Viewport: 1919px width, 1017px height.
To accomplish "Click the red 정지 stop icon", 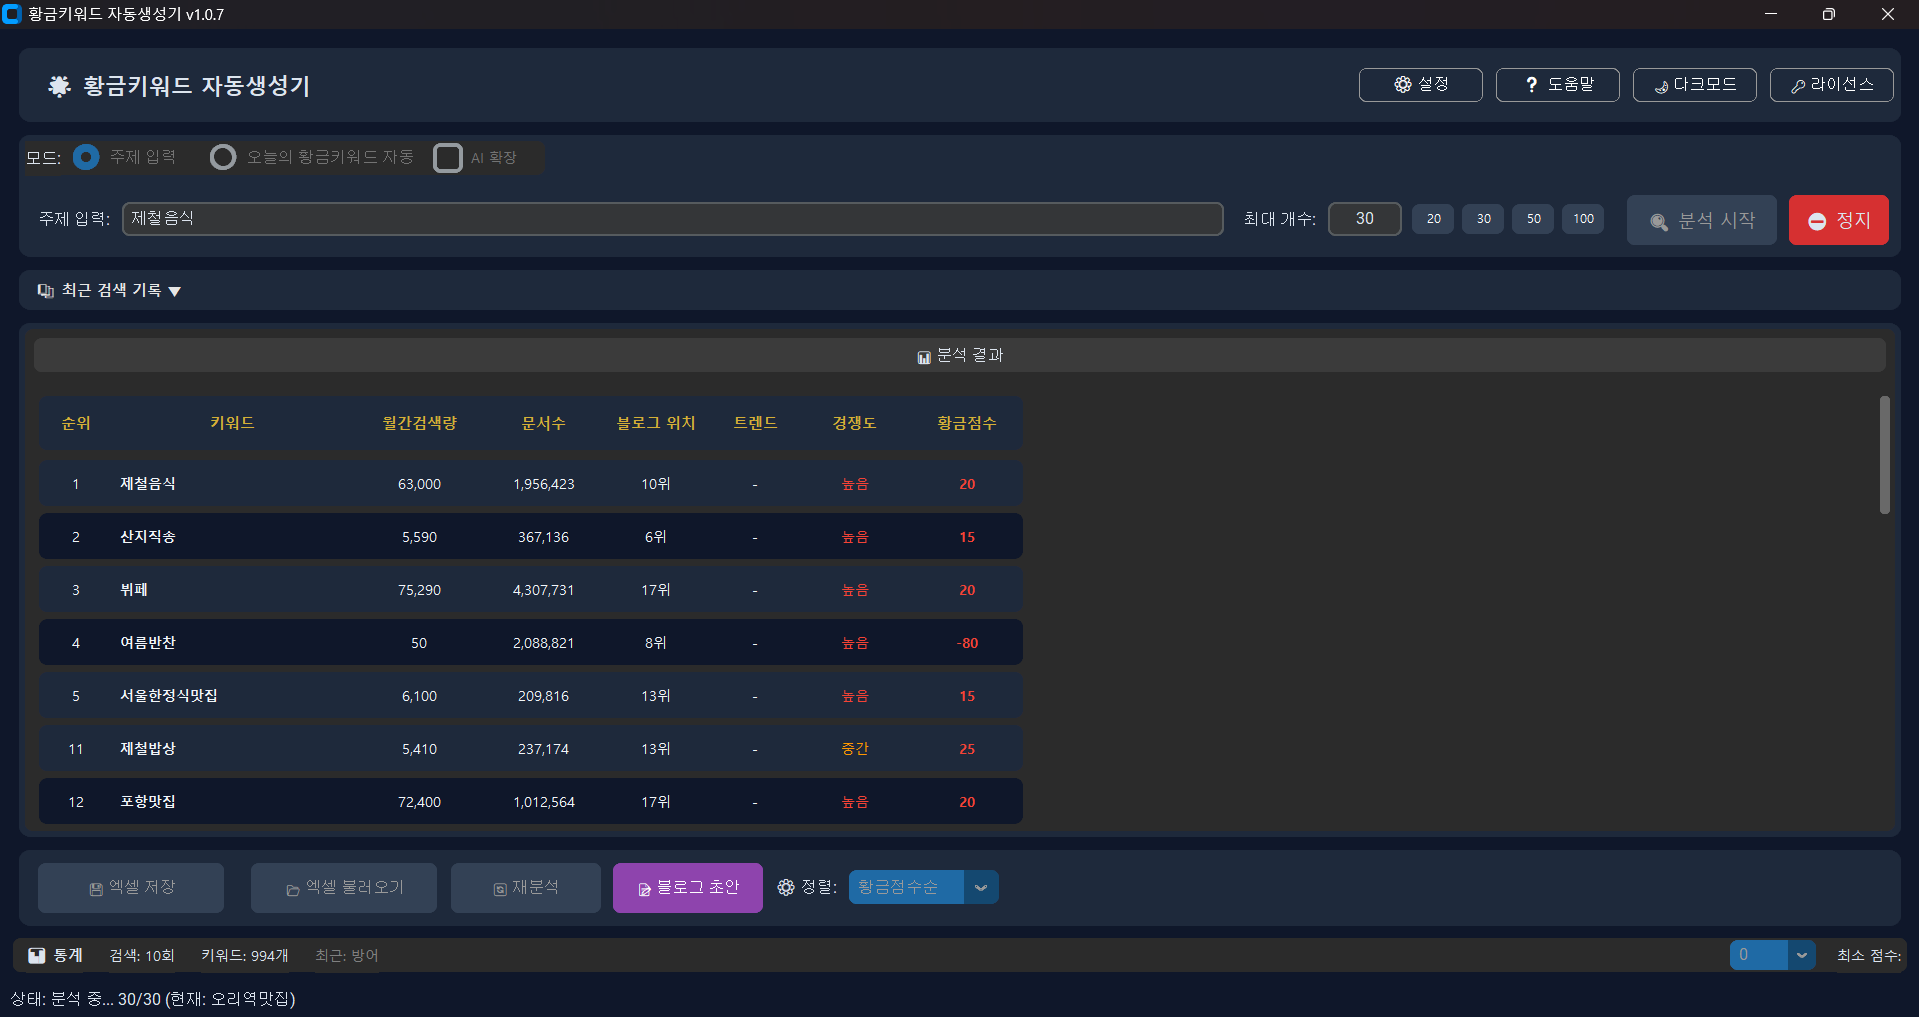I will (1817, 221).
